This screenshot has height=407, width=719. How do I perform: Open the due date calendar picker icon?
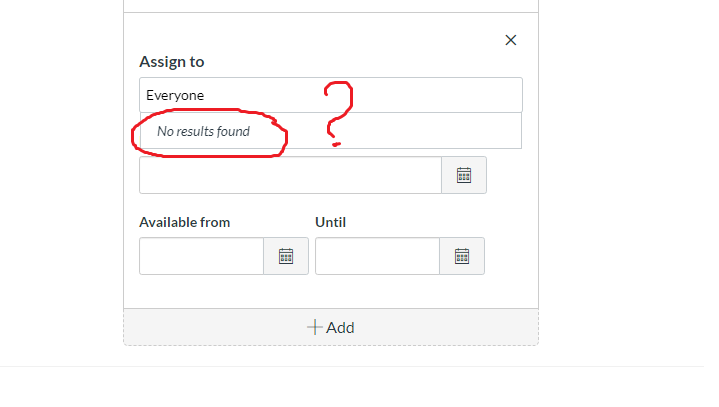click(x=463, y=175)
